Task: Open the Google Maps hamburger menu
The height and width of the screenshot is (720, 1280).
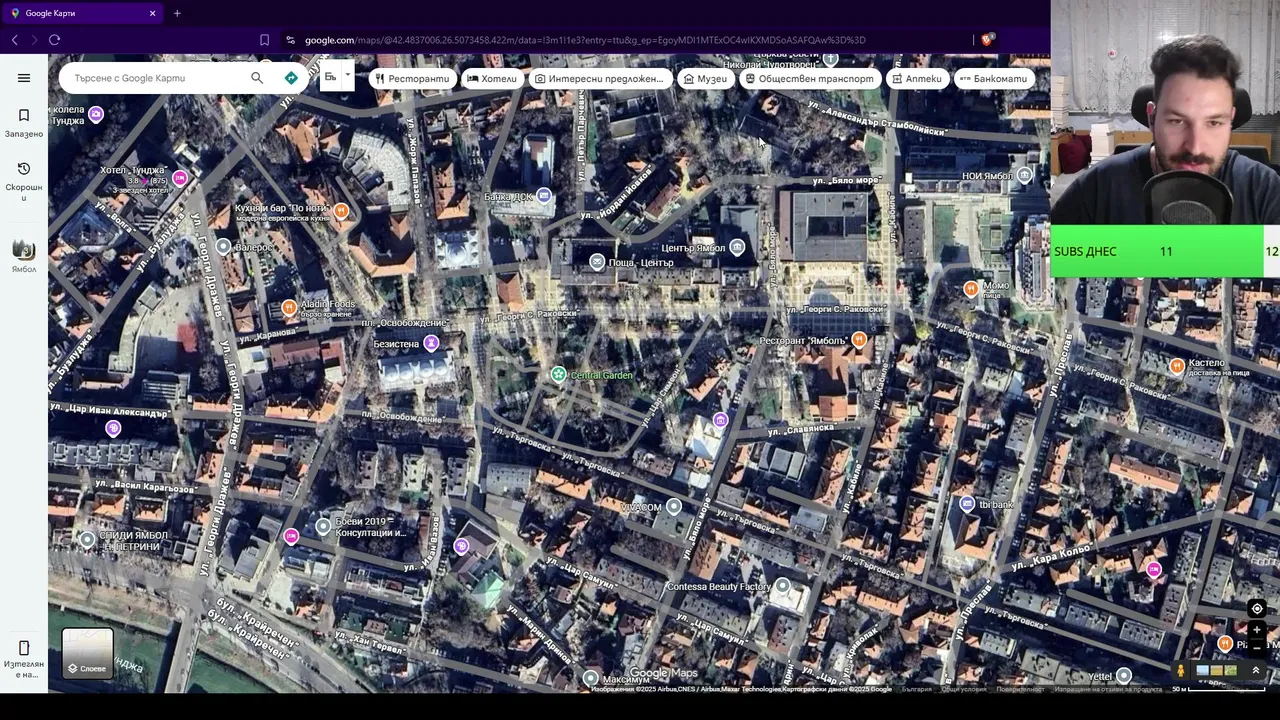Action: click(x=24, y=78)
